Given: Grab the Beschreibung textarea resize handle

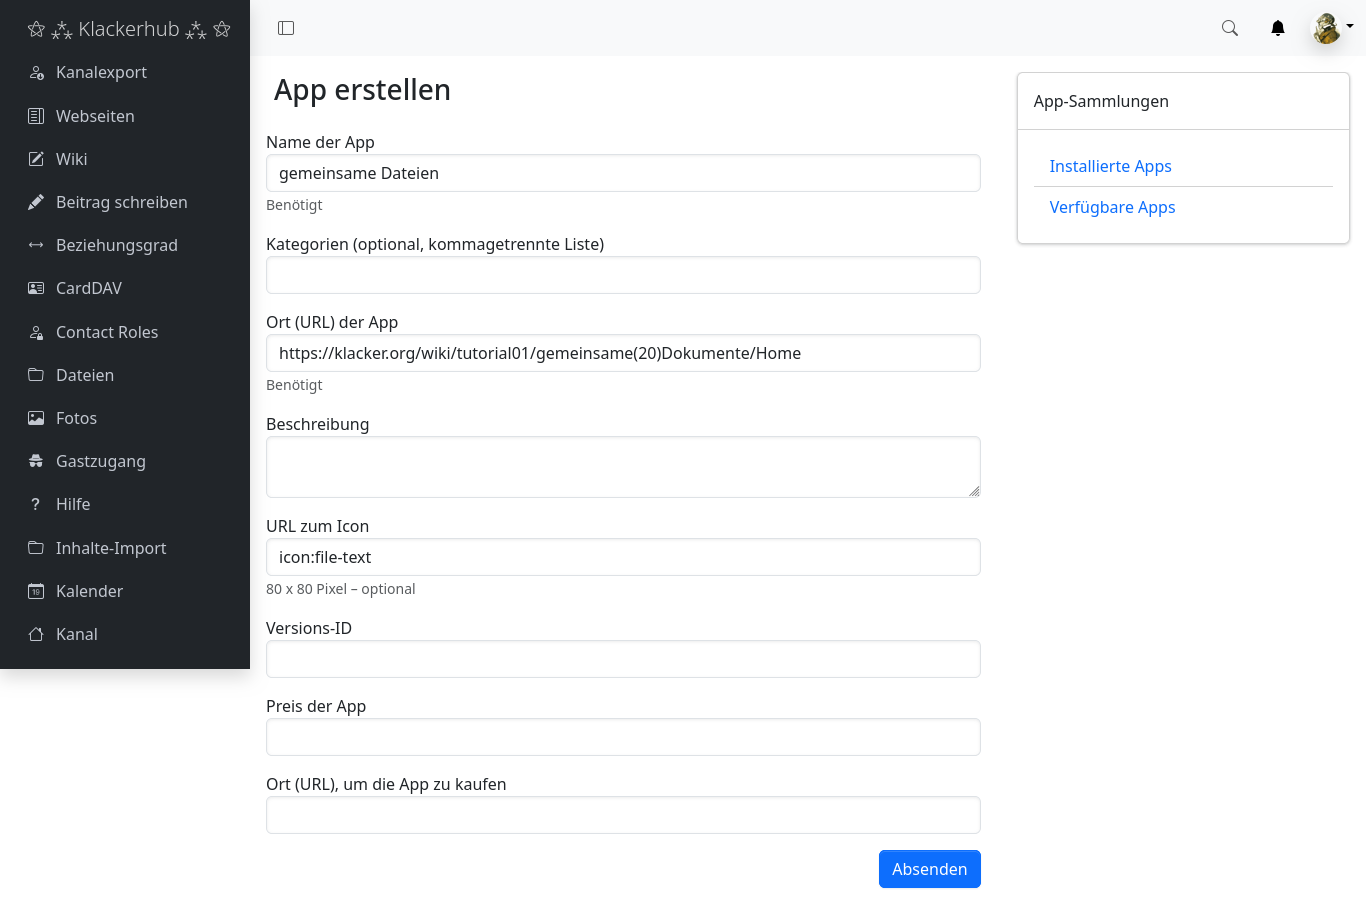Looking at the screenshot, I should point(974,491).
